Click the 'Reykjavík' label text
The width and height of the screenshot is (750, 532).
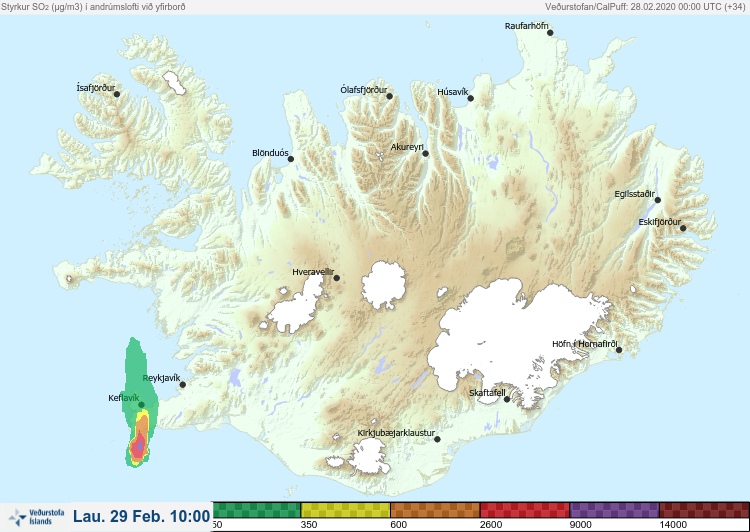click(x=162, y=378)
